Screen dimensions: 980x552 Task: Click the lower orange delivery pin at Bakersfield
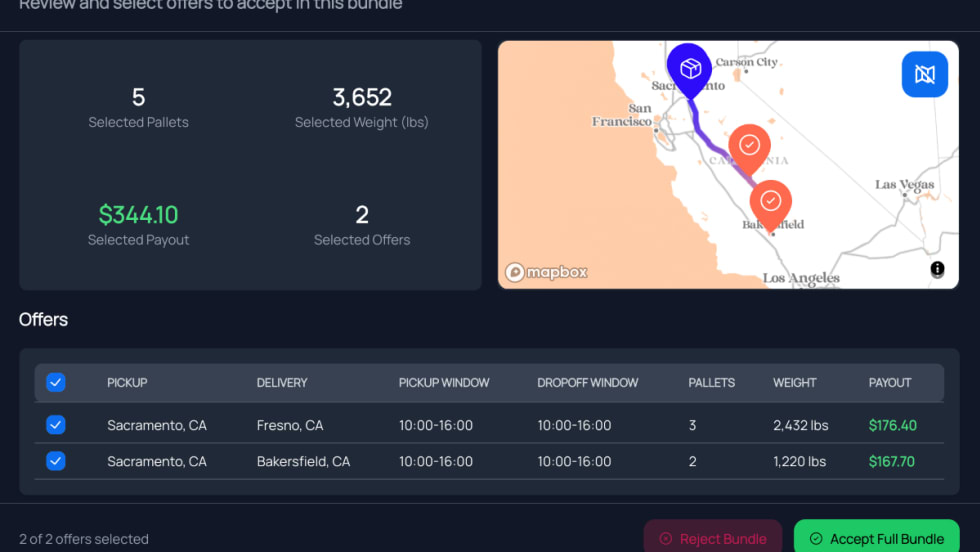pos(770,201)
